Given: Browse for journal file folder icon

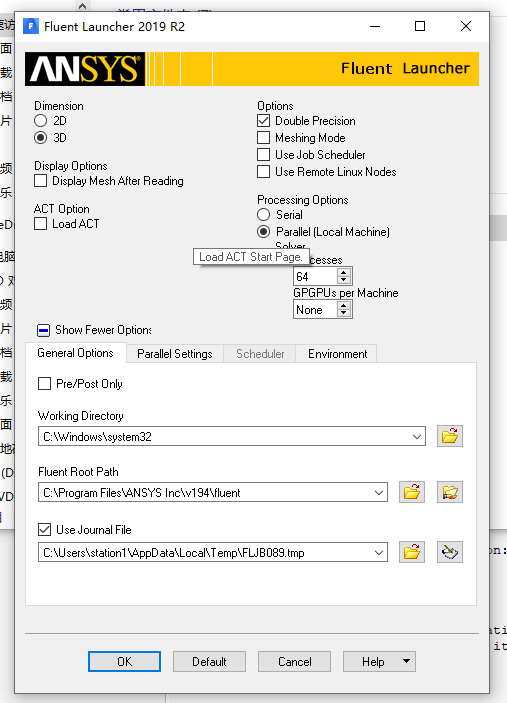Looking at the screenshot, I should [x=412, y=552].
